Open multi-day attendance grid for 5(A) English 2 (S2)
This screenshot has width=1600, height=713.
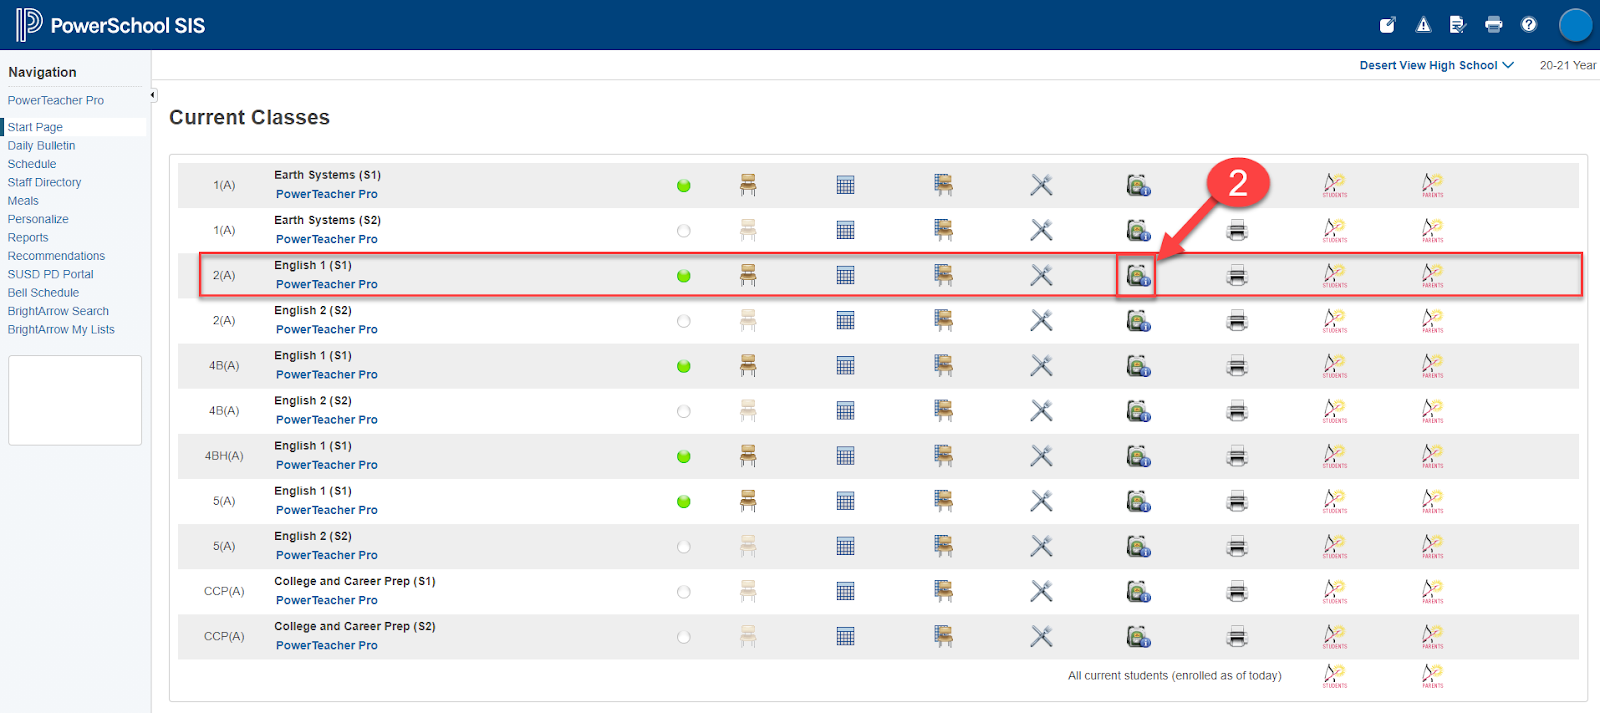845,546
